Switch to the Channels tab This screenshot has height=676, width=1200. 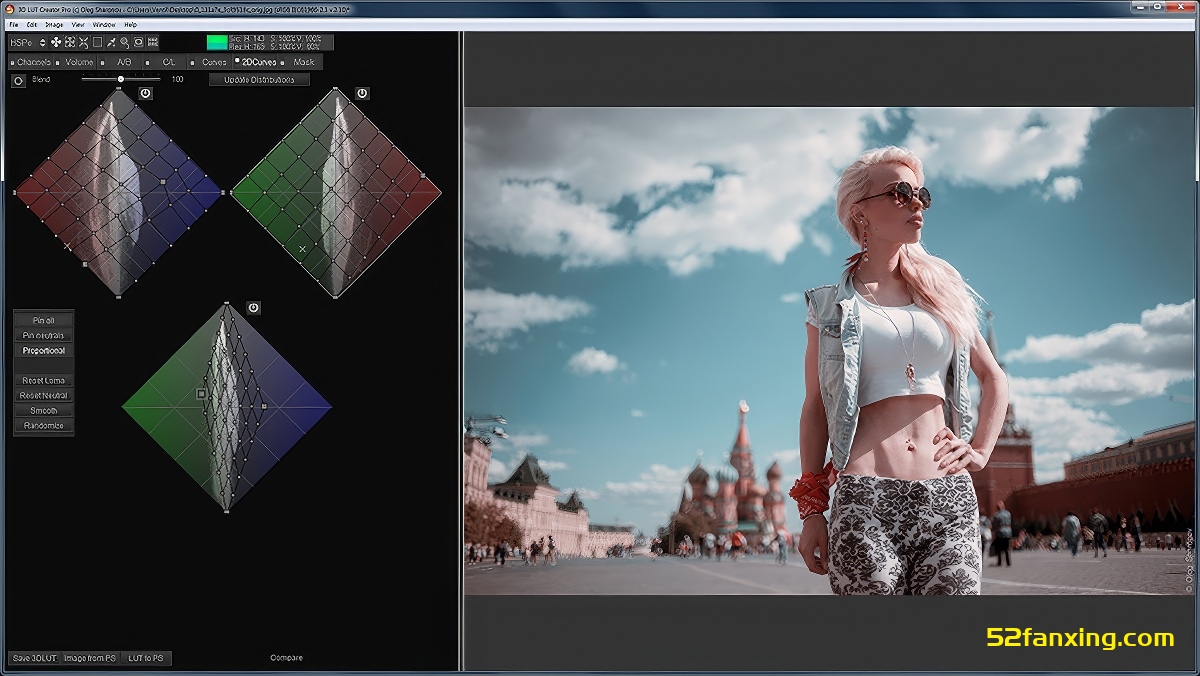(x=32, y=62)
